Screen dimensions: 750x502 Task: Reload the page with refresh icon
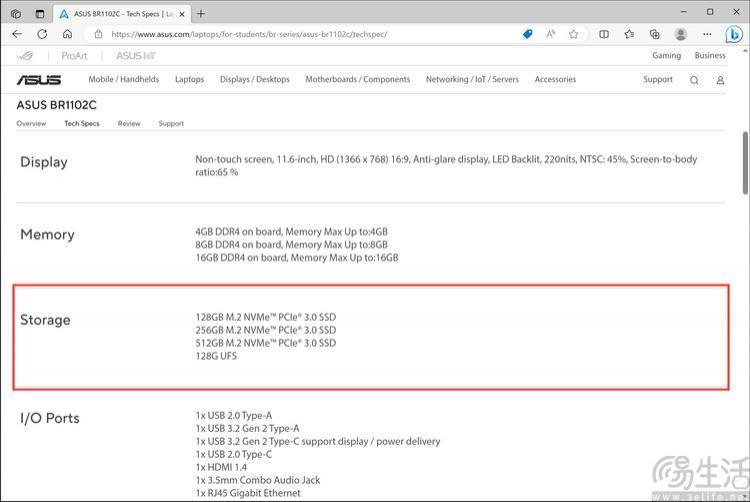point(42,34)
